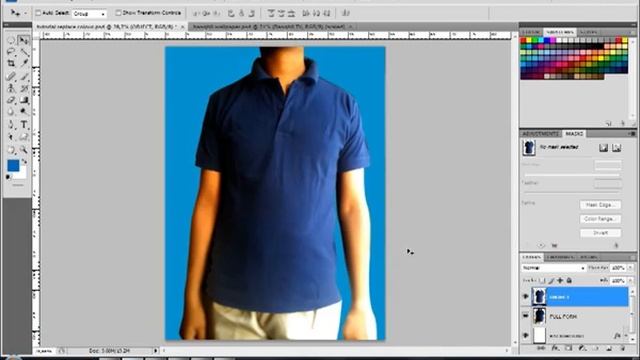Image resolution: width=640 pixels, height=360 pixels.
Task: Toggle lock position
Action: click(560, 280)
